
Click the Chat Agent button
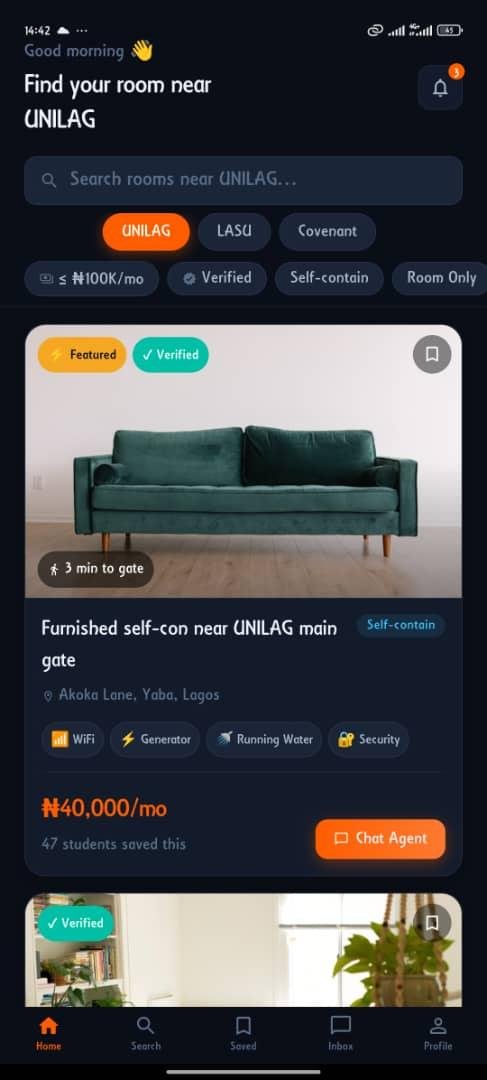click(380, 839)
